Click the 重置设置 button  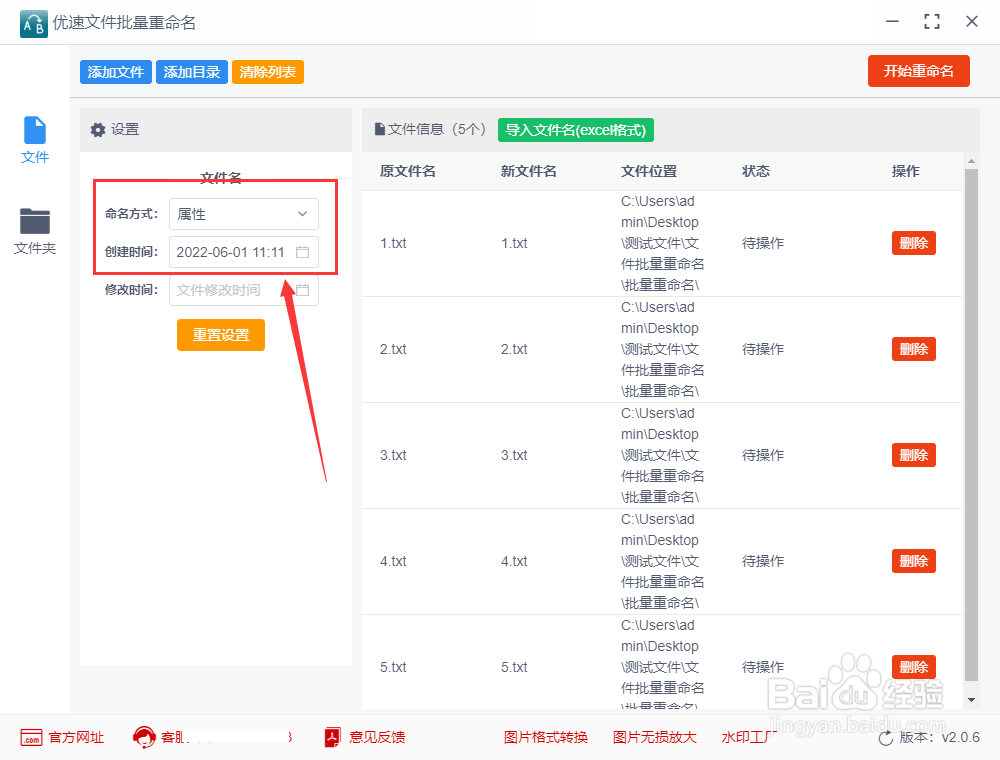tap(221, 335)
